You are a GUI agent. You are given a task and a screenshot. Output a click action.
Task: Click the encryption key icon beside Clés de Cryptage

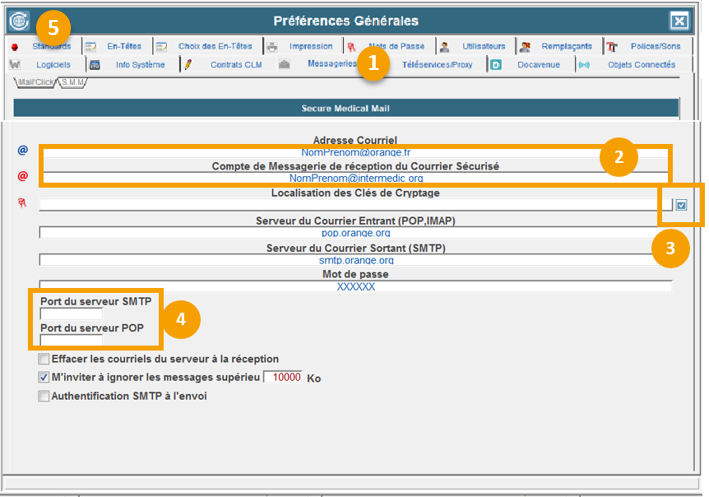[22, 203]
